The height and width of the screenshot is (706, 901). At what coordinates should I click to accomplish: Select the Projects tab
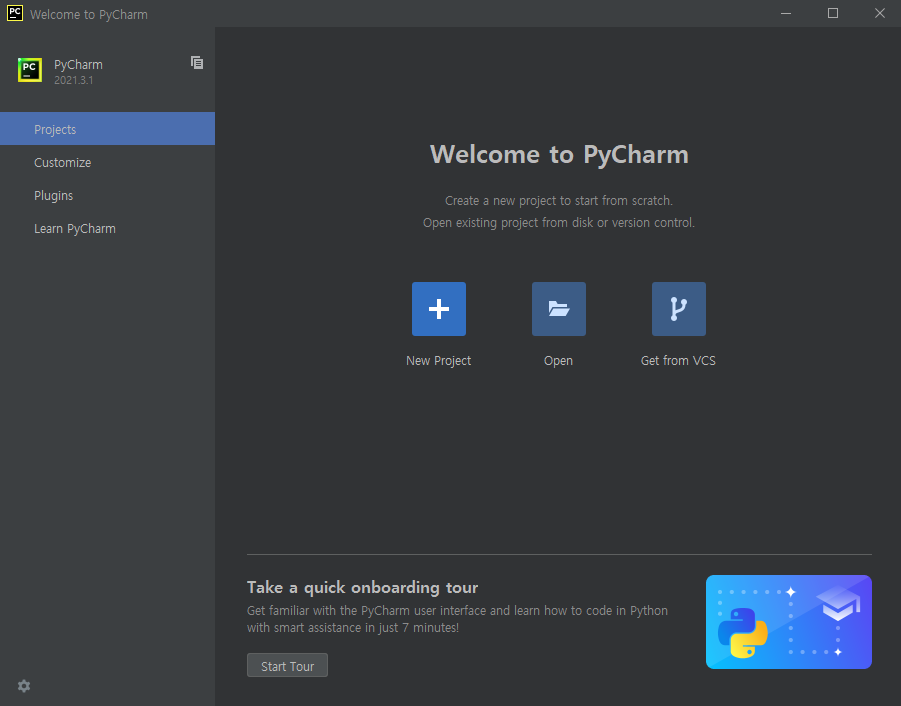click(x=107, y=129)
